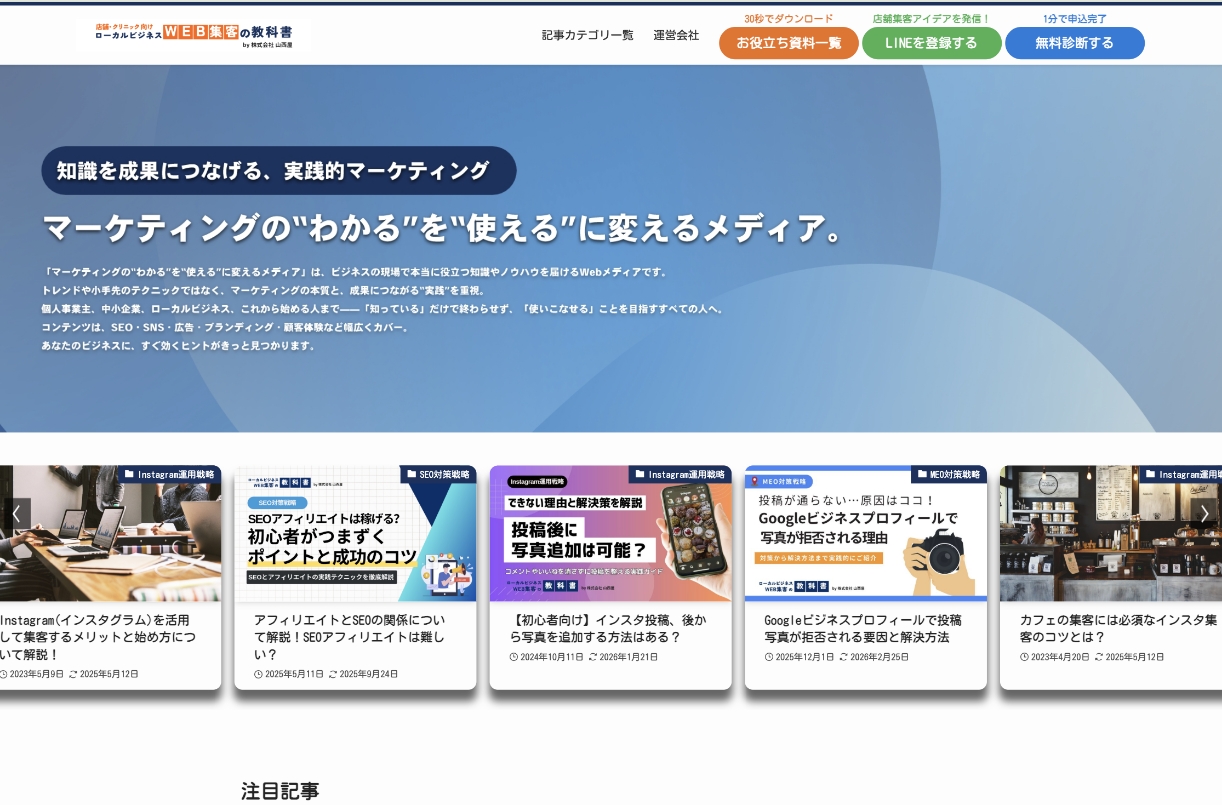Click the Instagram運用戦略 tag on the laptop image
This screenshot has height=805, width=1222.
[x=168, y=474]
